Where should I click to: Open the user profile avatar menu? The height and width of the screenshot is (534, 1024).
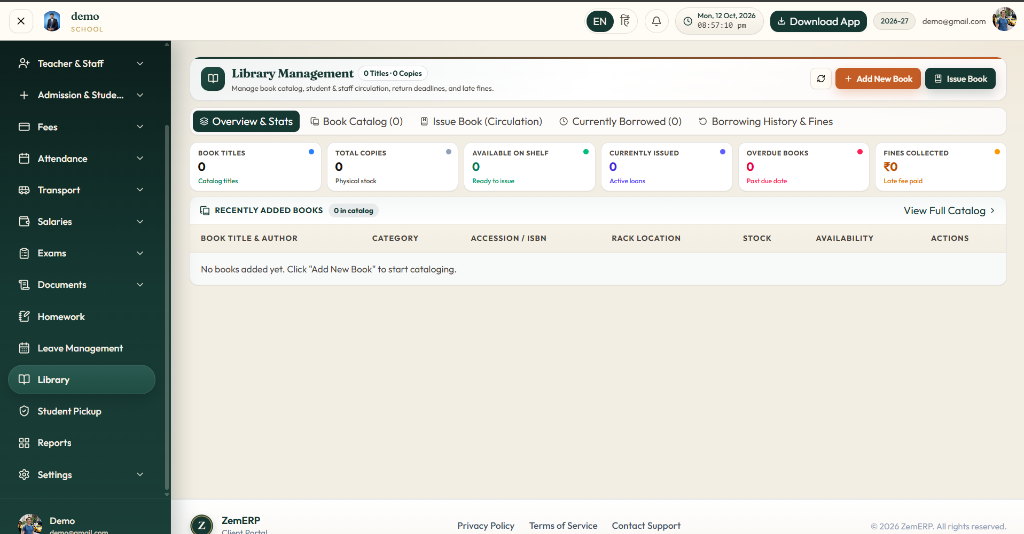click(x=1004, y=20)
